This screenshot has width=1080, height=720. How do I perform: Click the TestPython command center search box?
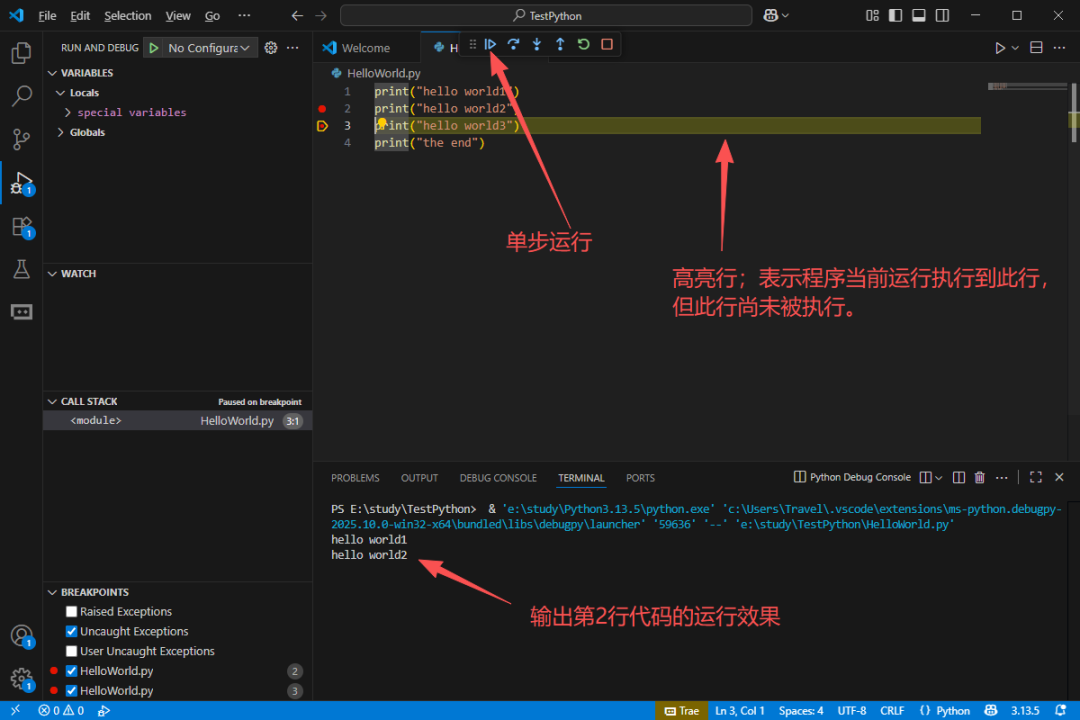(x=546, y=15)
